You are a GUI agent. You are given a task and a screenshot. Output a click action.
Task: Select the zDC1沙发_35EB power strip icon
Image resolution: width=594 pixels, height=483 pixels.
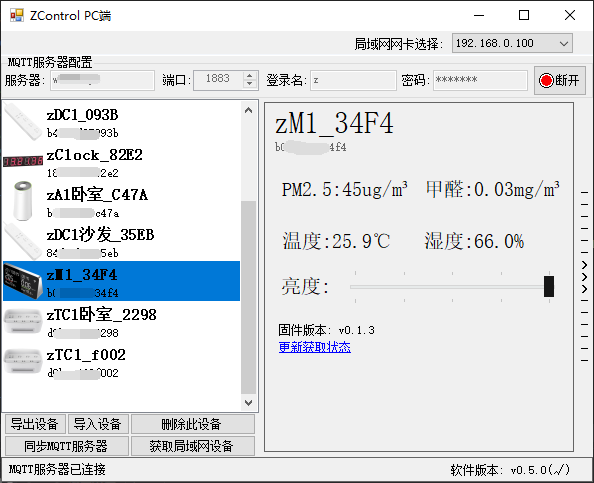point(23,241)
